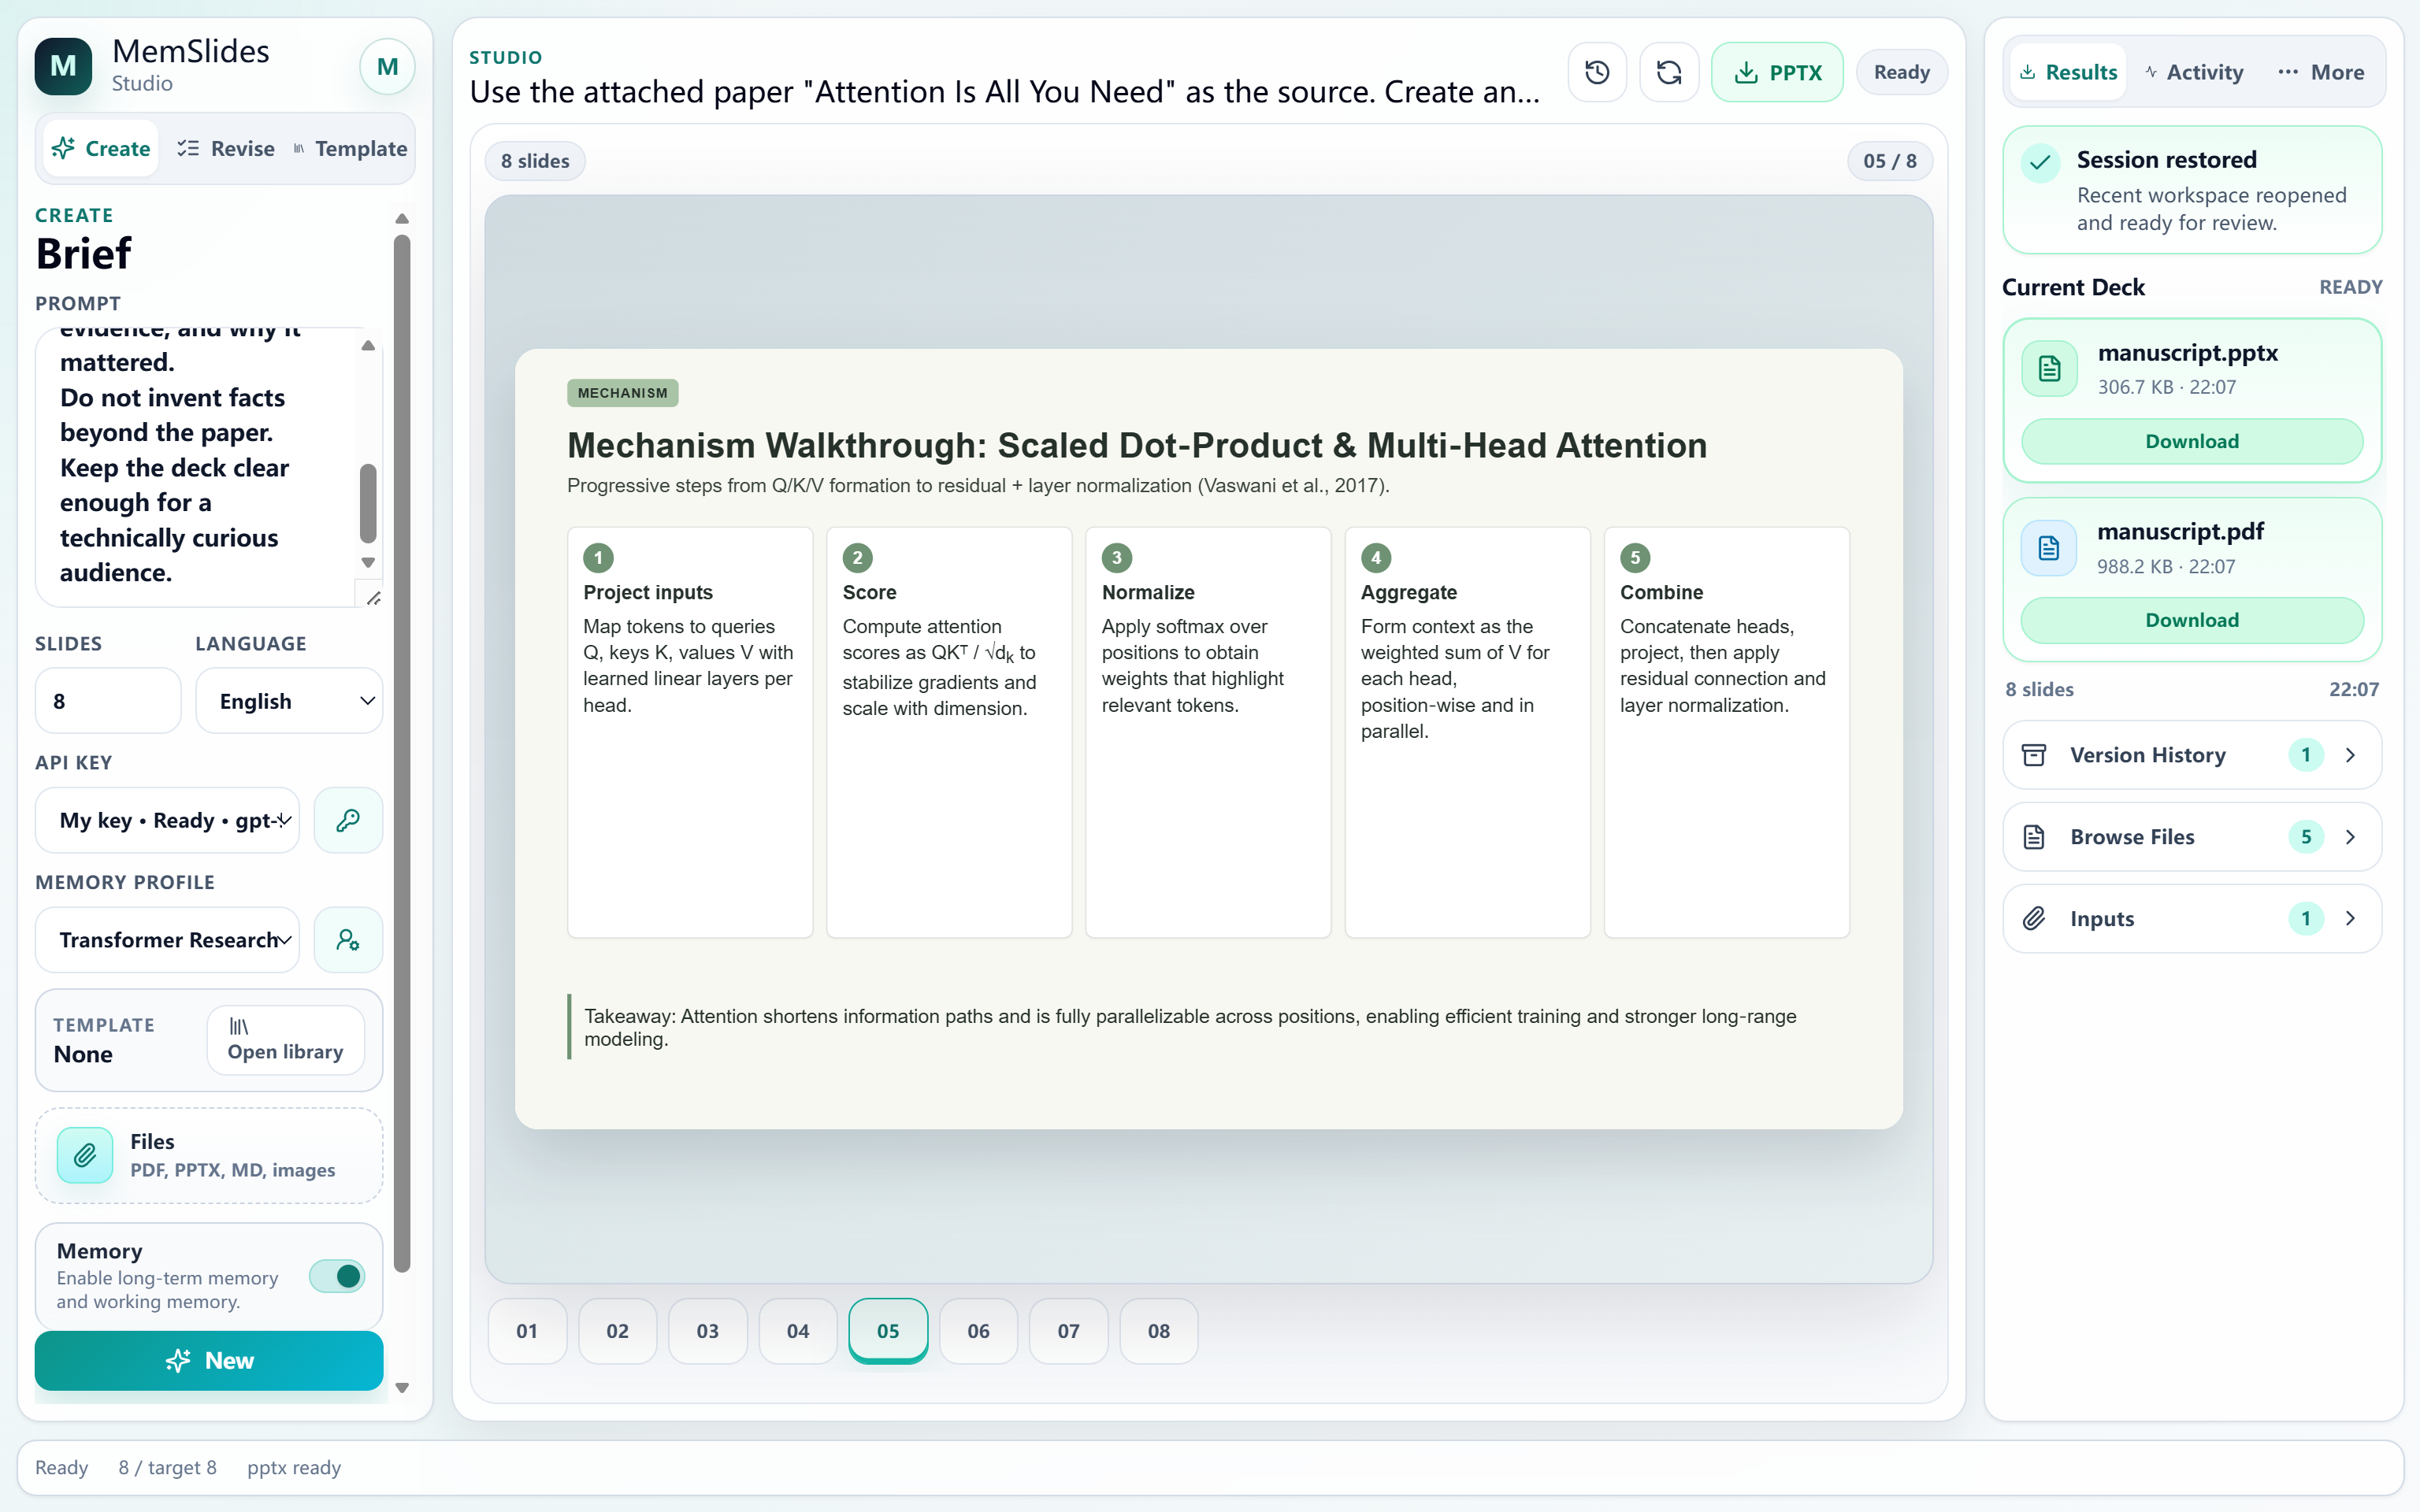
Task: Download manuscript.pdf
Action: (x=2192, y=620)
